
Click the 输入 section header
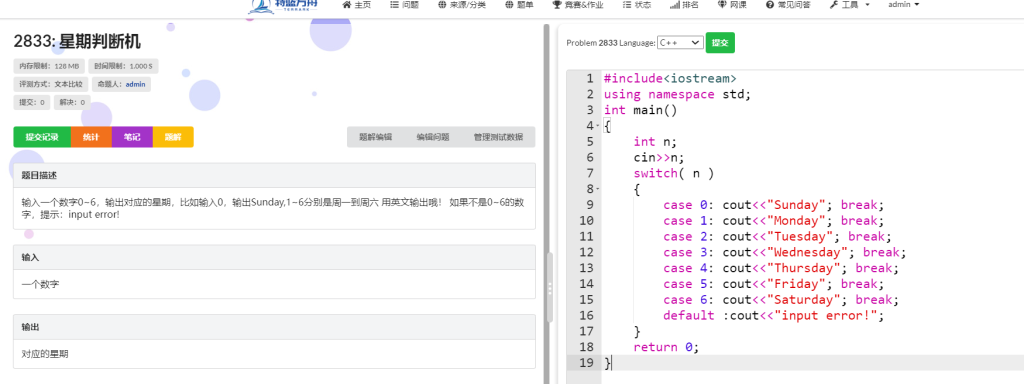click(x=274, y=257)
